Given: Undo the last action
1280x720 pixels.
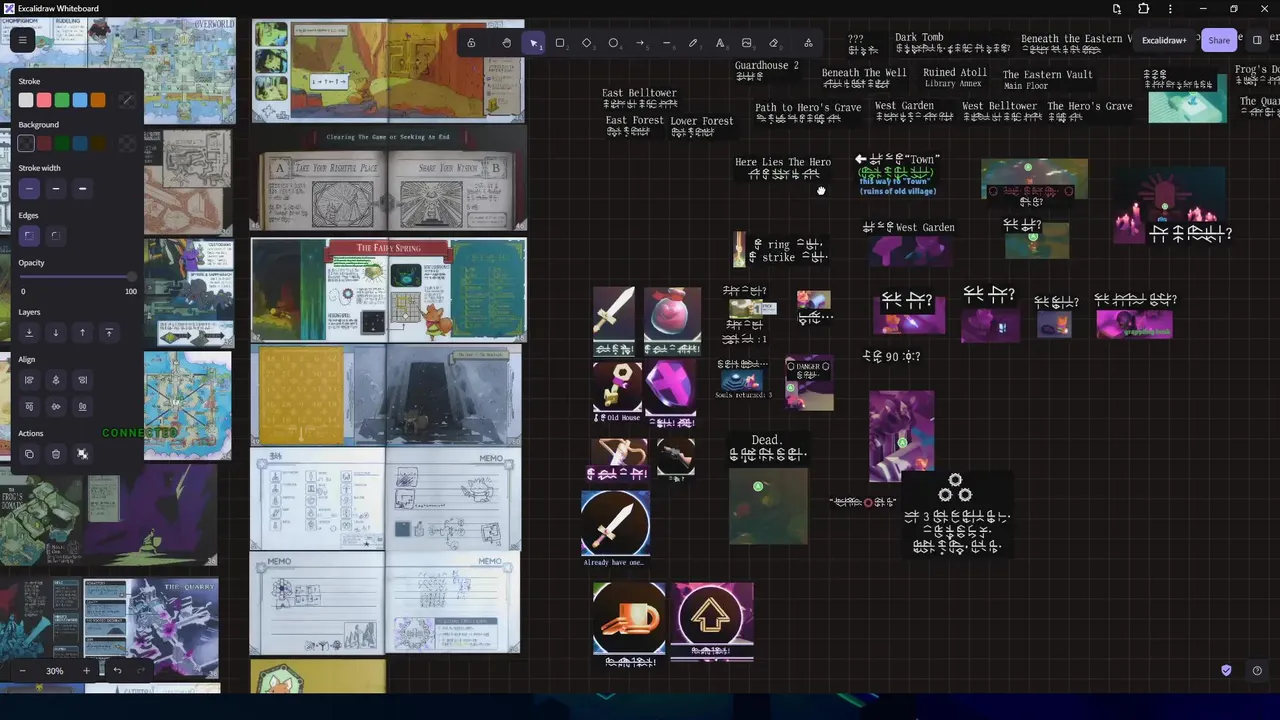Looking at the screenshot, I should 117,671.
